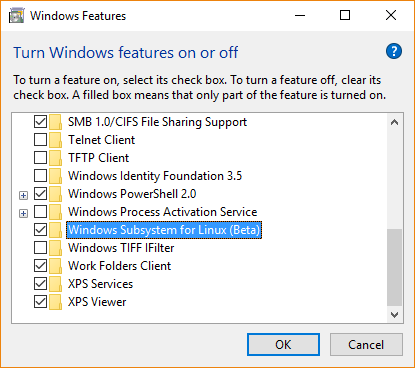Viewport: 415px width, 368px height.
Task: Uncheck Windows Subsystem for Linux (Beta)
Action: coord(40,229)
